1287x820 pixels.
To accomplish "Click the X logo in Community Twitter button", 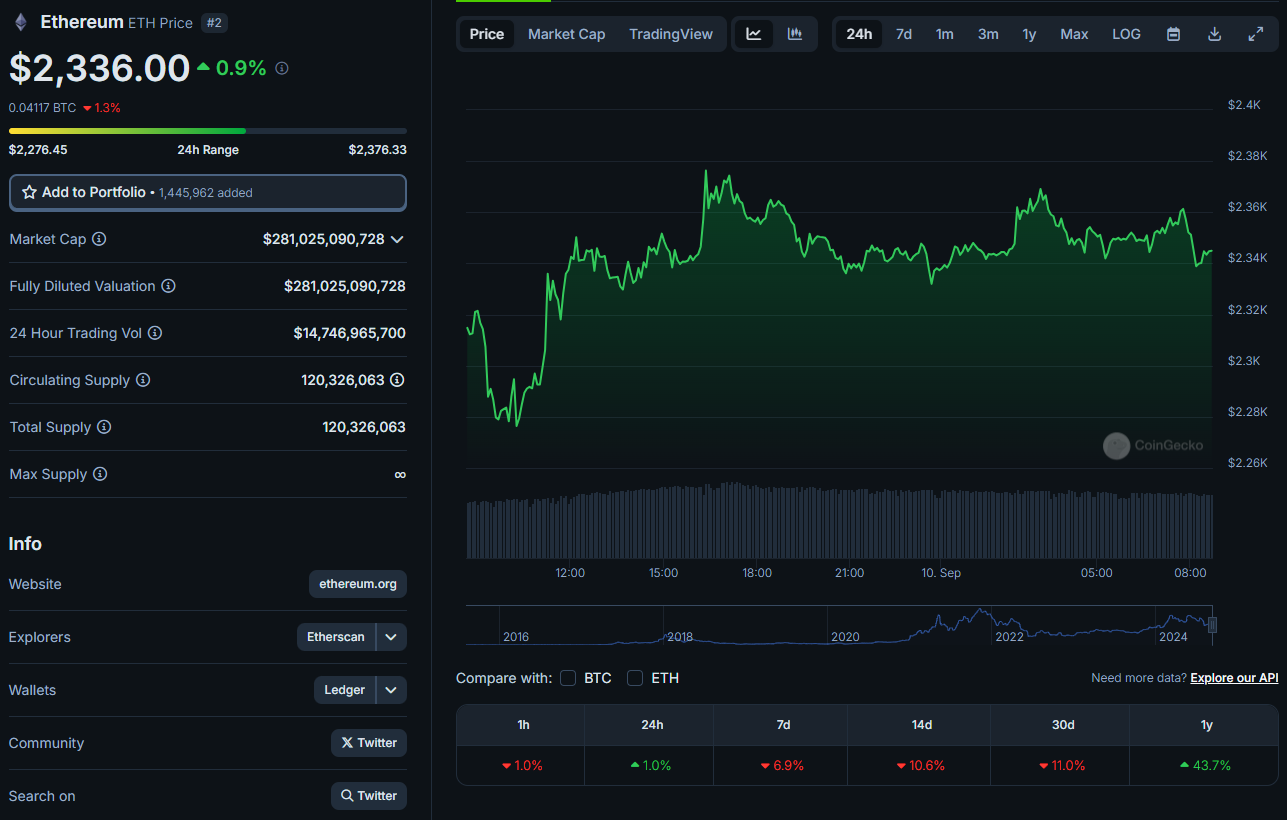I will pyautogui.click(x=347, y=743).
